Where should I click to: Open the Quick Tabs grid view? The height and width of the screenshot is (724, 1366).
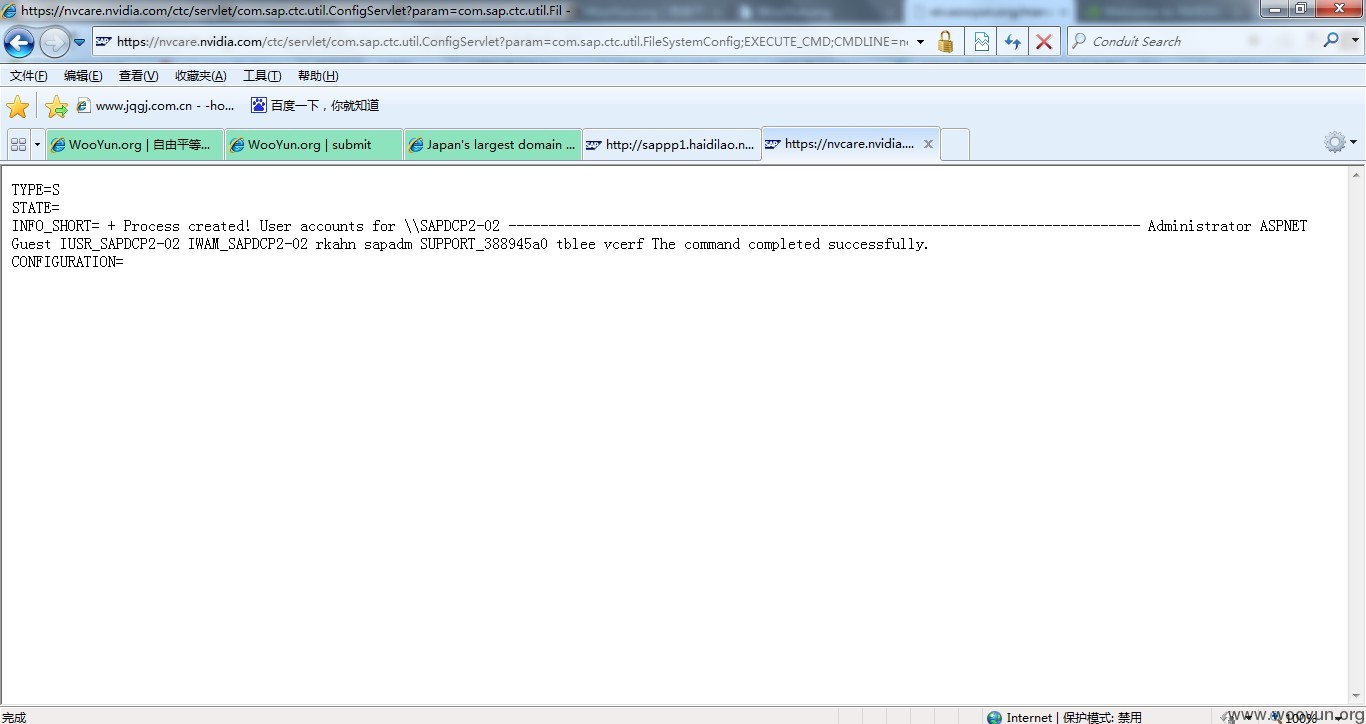tap(18, 145)
